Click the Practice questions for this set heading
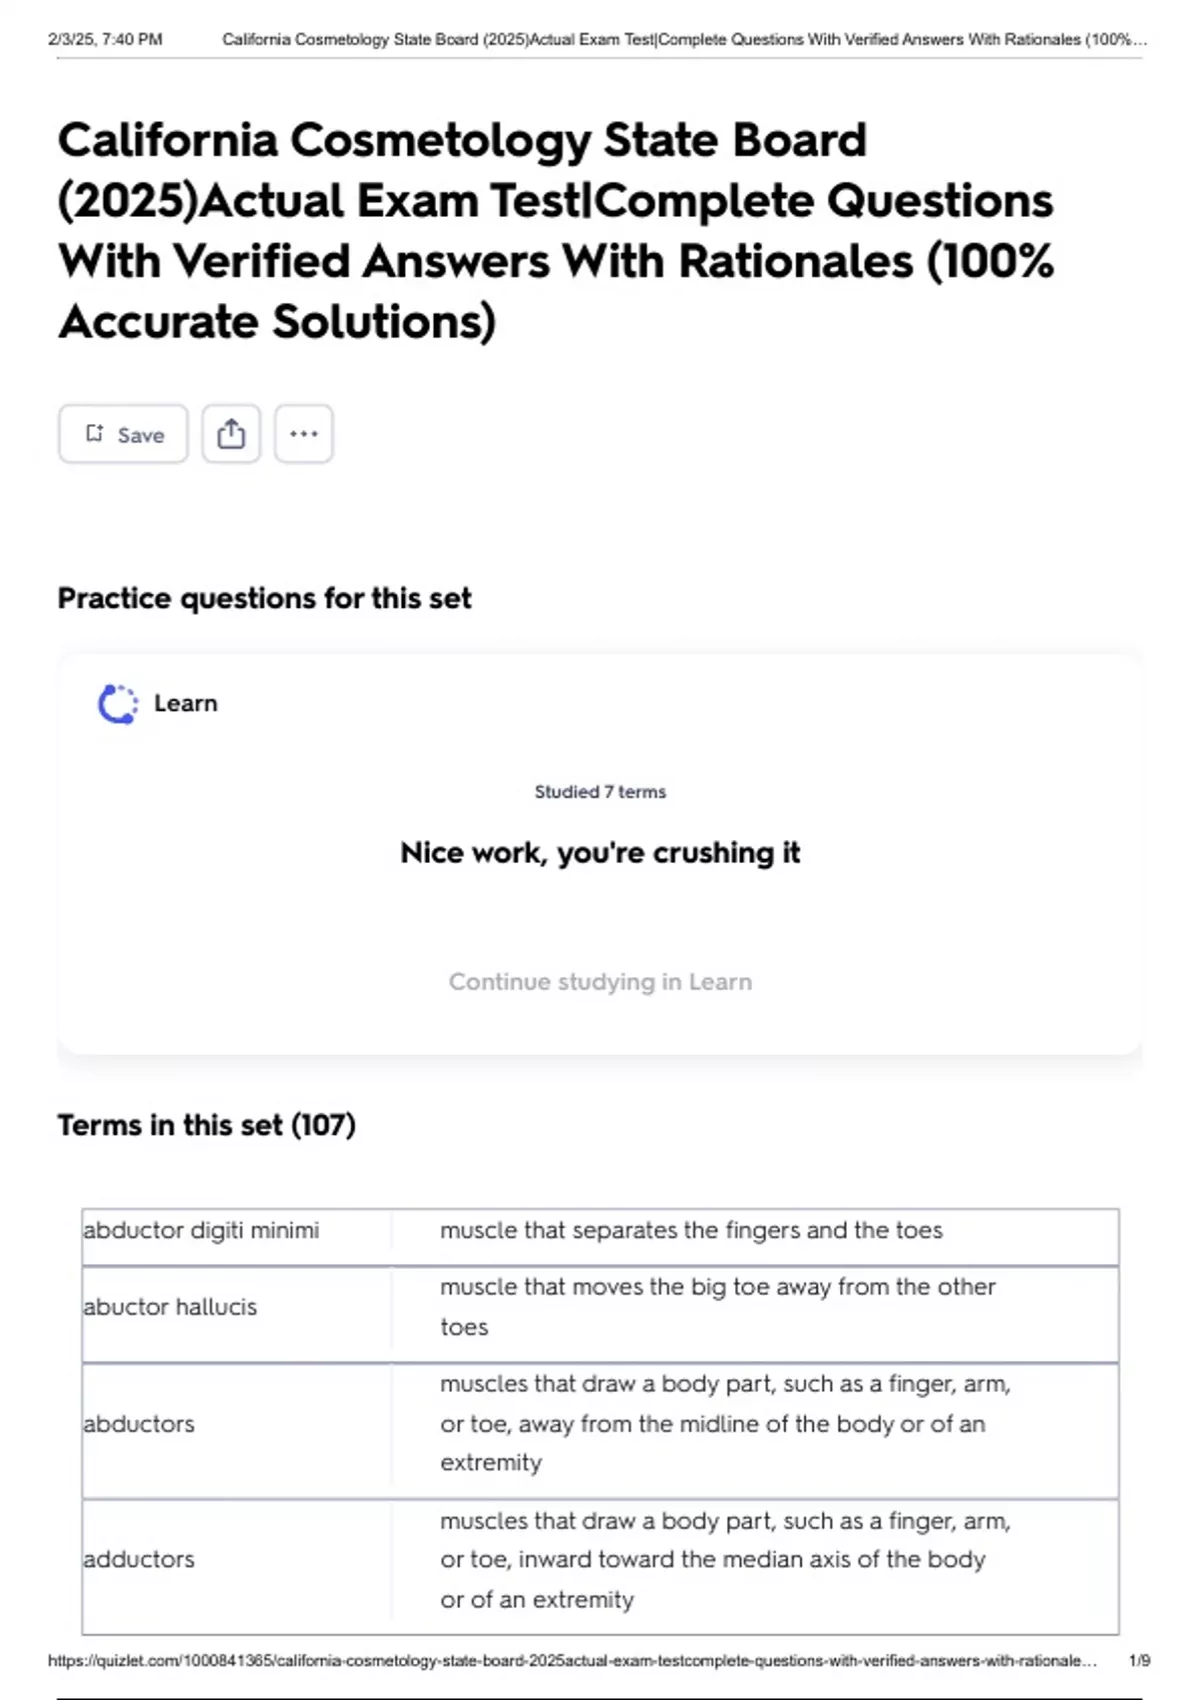Viewport: 1200px width, 1700px height. click(265, 599)
